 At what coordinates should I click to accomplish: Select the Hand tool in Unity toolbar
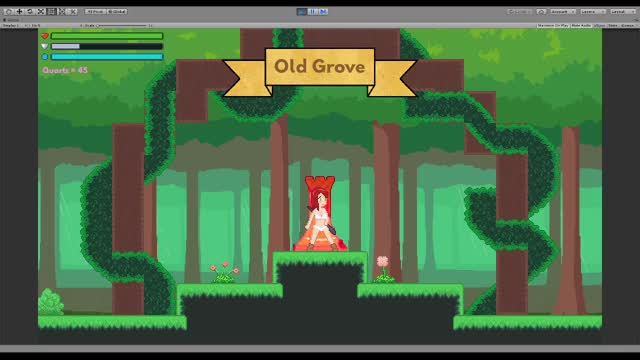point(8,11)
